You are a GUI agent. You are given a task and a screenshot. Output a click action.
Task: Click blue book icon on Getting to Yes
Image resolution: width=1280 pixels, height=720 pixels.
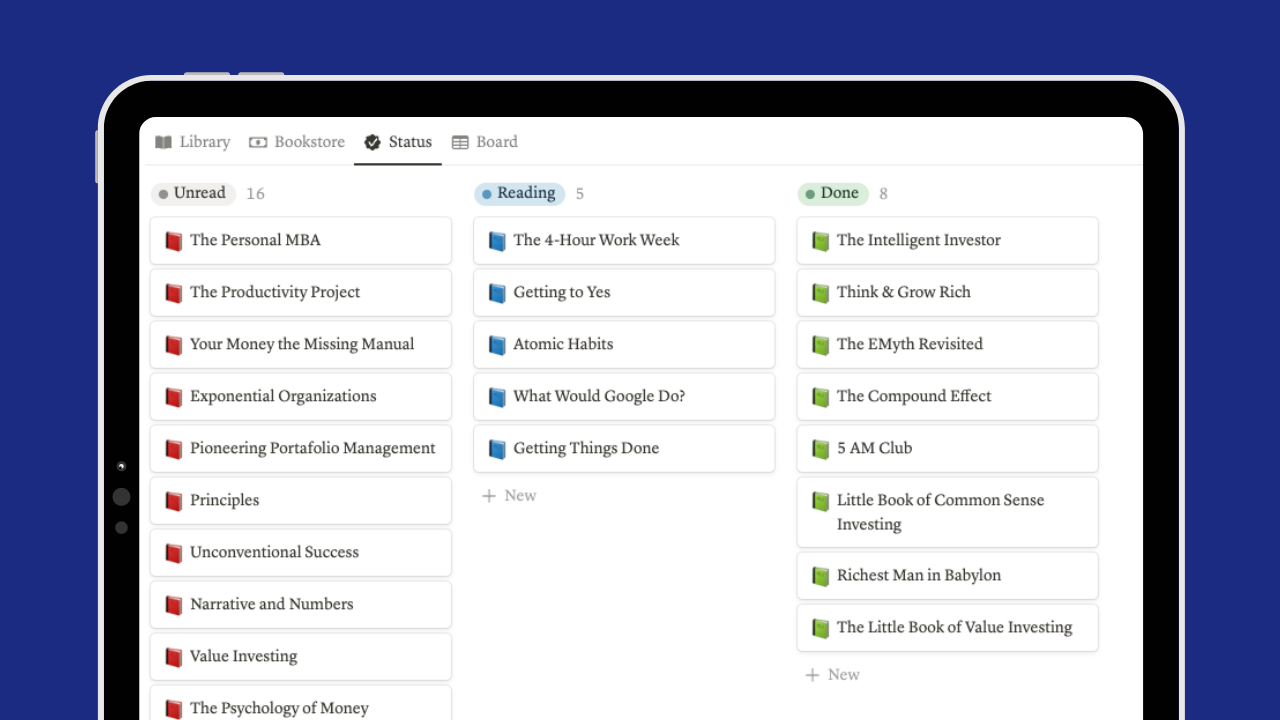497,293
